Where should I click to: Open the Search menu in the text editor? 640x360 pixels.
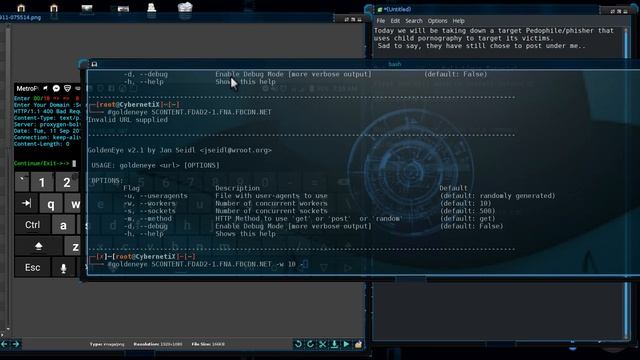coord(413,21)
